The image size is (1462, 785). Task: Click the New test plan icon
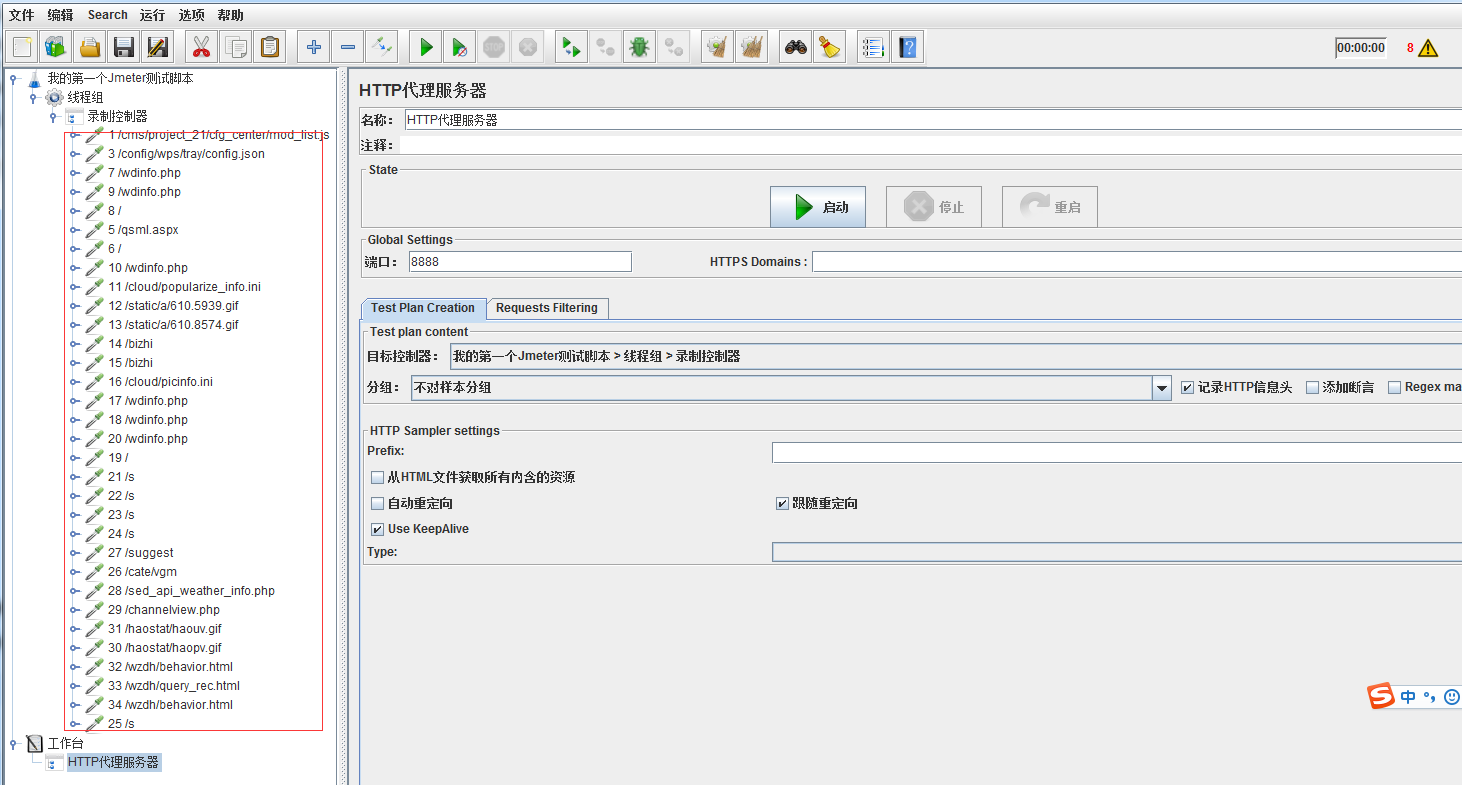click(x=23, y=46)
